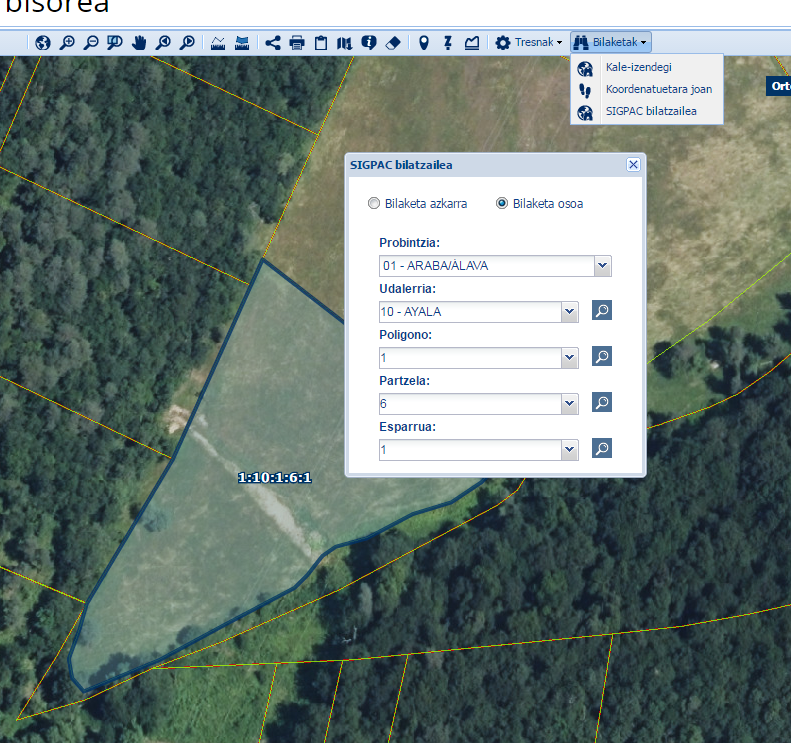The width and height of the screenshot is (791, 743).
Task: Select the Bilaketa osoa radio button
Action: coord(502,204)
